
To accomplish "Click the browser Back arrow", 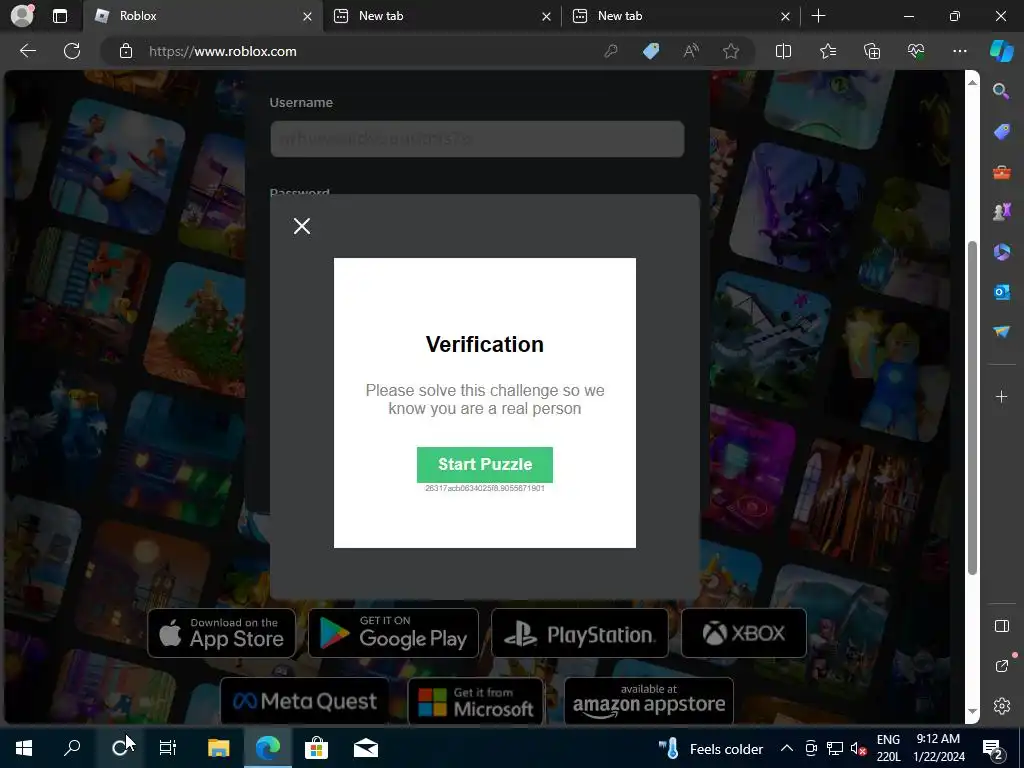I will (27, 51).
